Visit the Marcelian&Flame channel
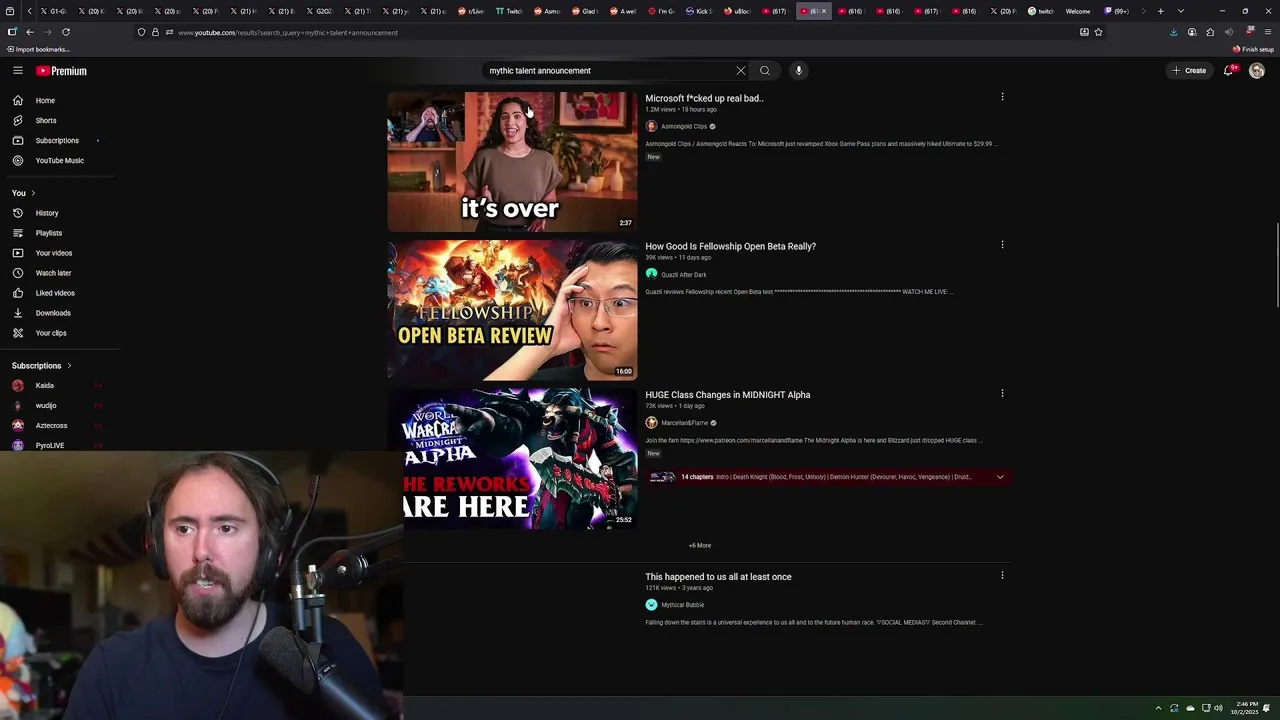 [685, 423]
